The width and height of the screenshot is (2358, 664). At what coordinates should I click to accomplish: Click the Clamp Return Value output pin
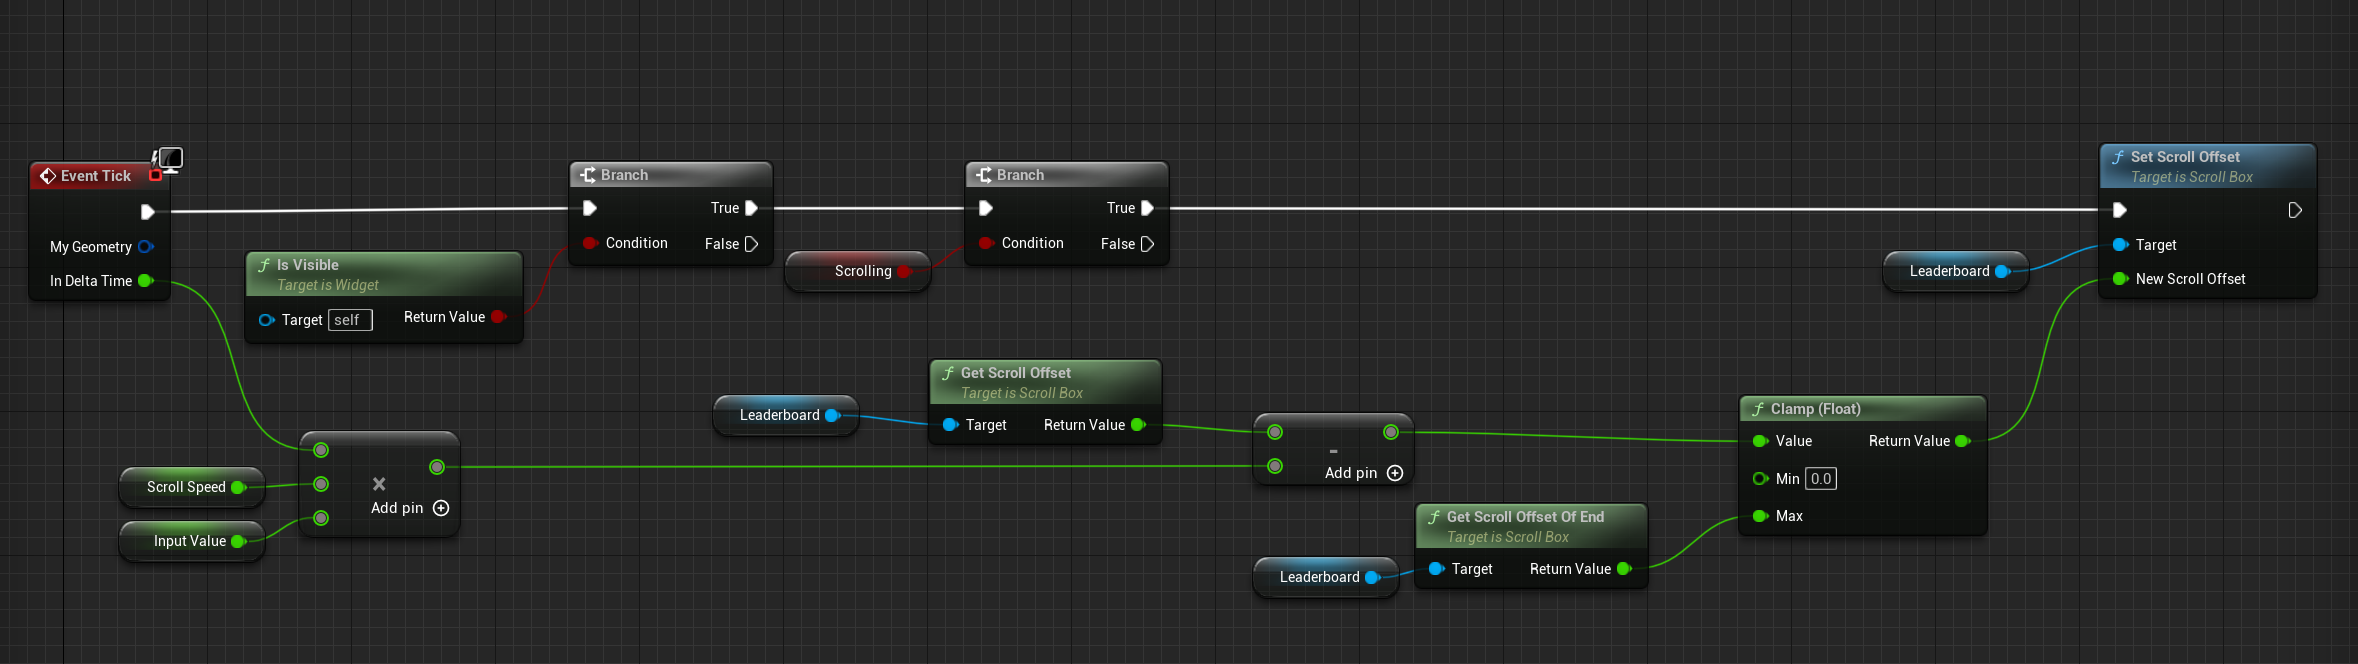click(x=1962, y=441)
